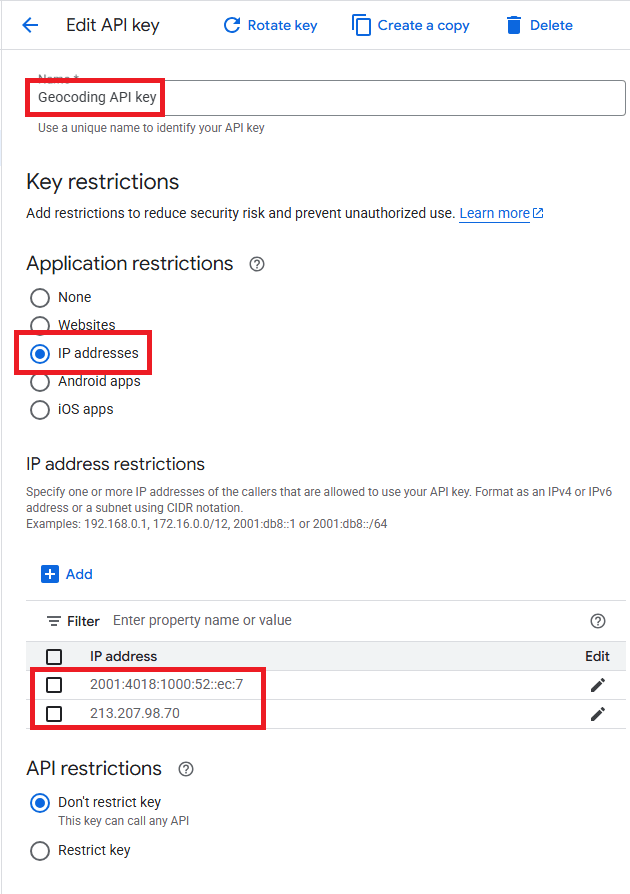Tick the select-all IP address checkbox

(54, 657)
